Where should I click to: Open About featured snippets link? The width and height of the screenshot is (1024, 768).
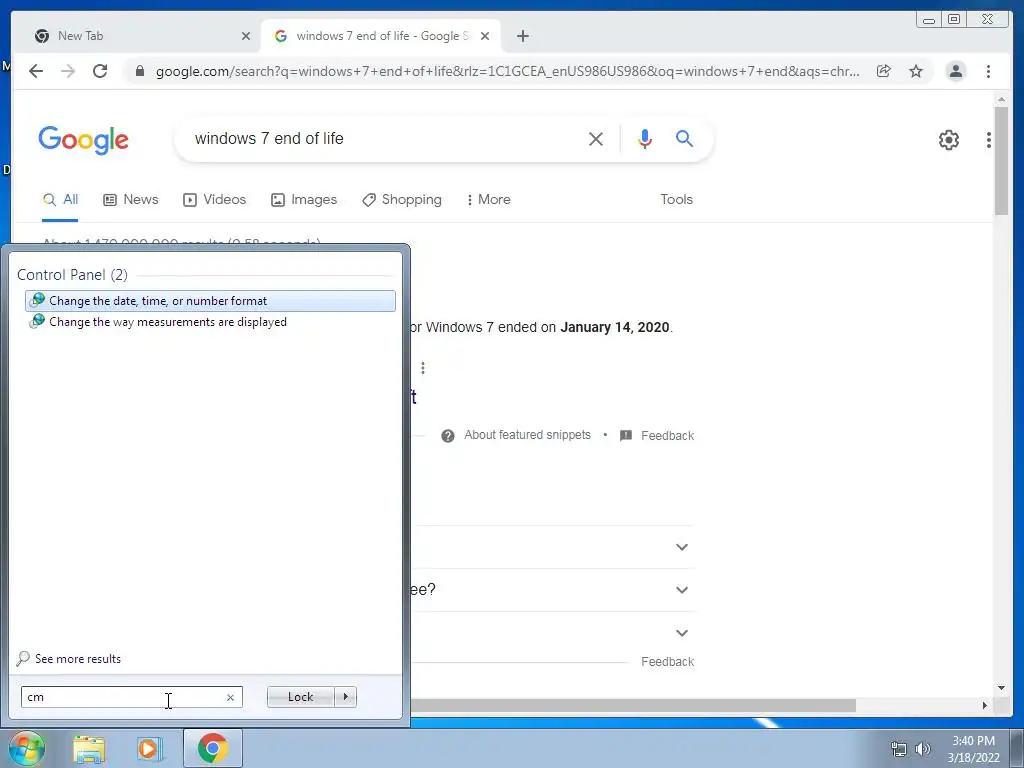pos(527,435)
